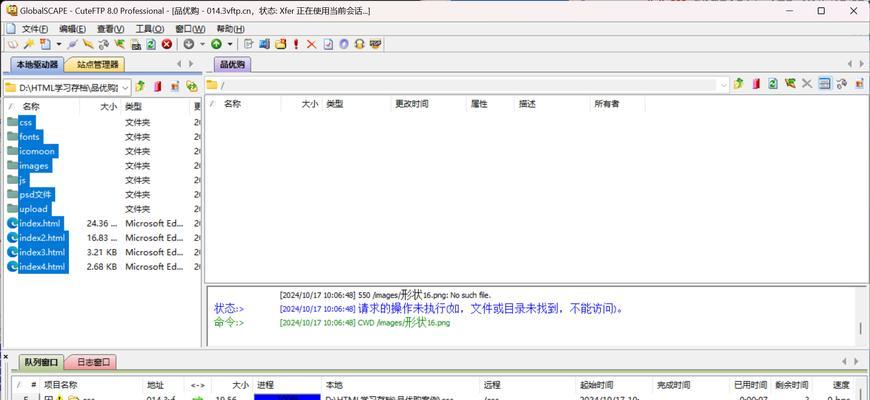The width and height of the screenshot is (870, 400).
Task: Click the red exclamation Execute icon
Action: click(296, 44)
